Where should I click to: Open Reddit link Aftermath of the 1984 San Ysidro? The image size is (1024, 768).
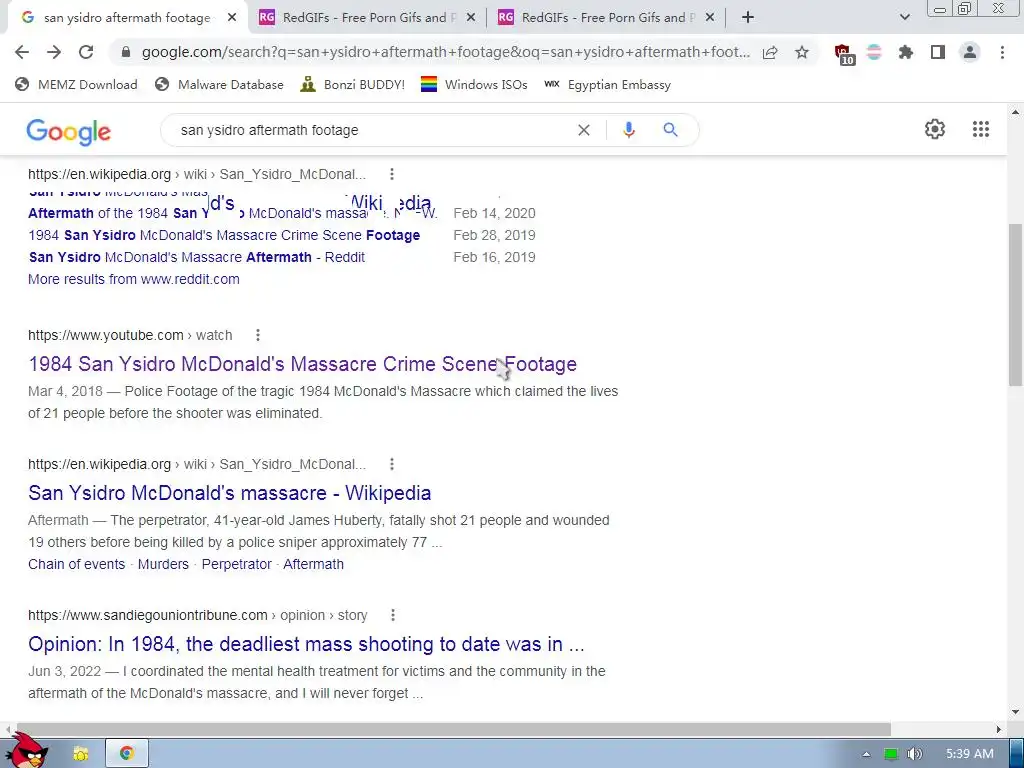(232, 214)
